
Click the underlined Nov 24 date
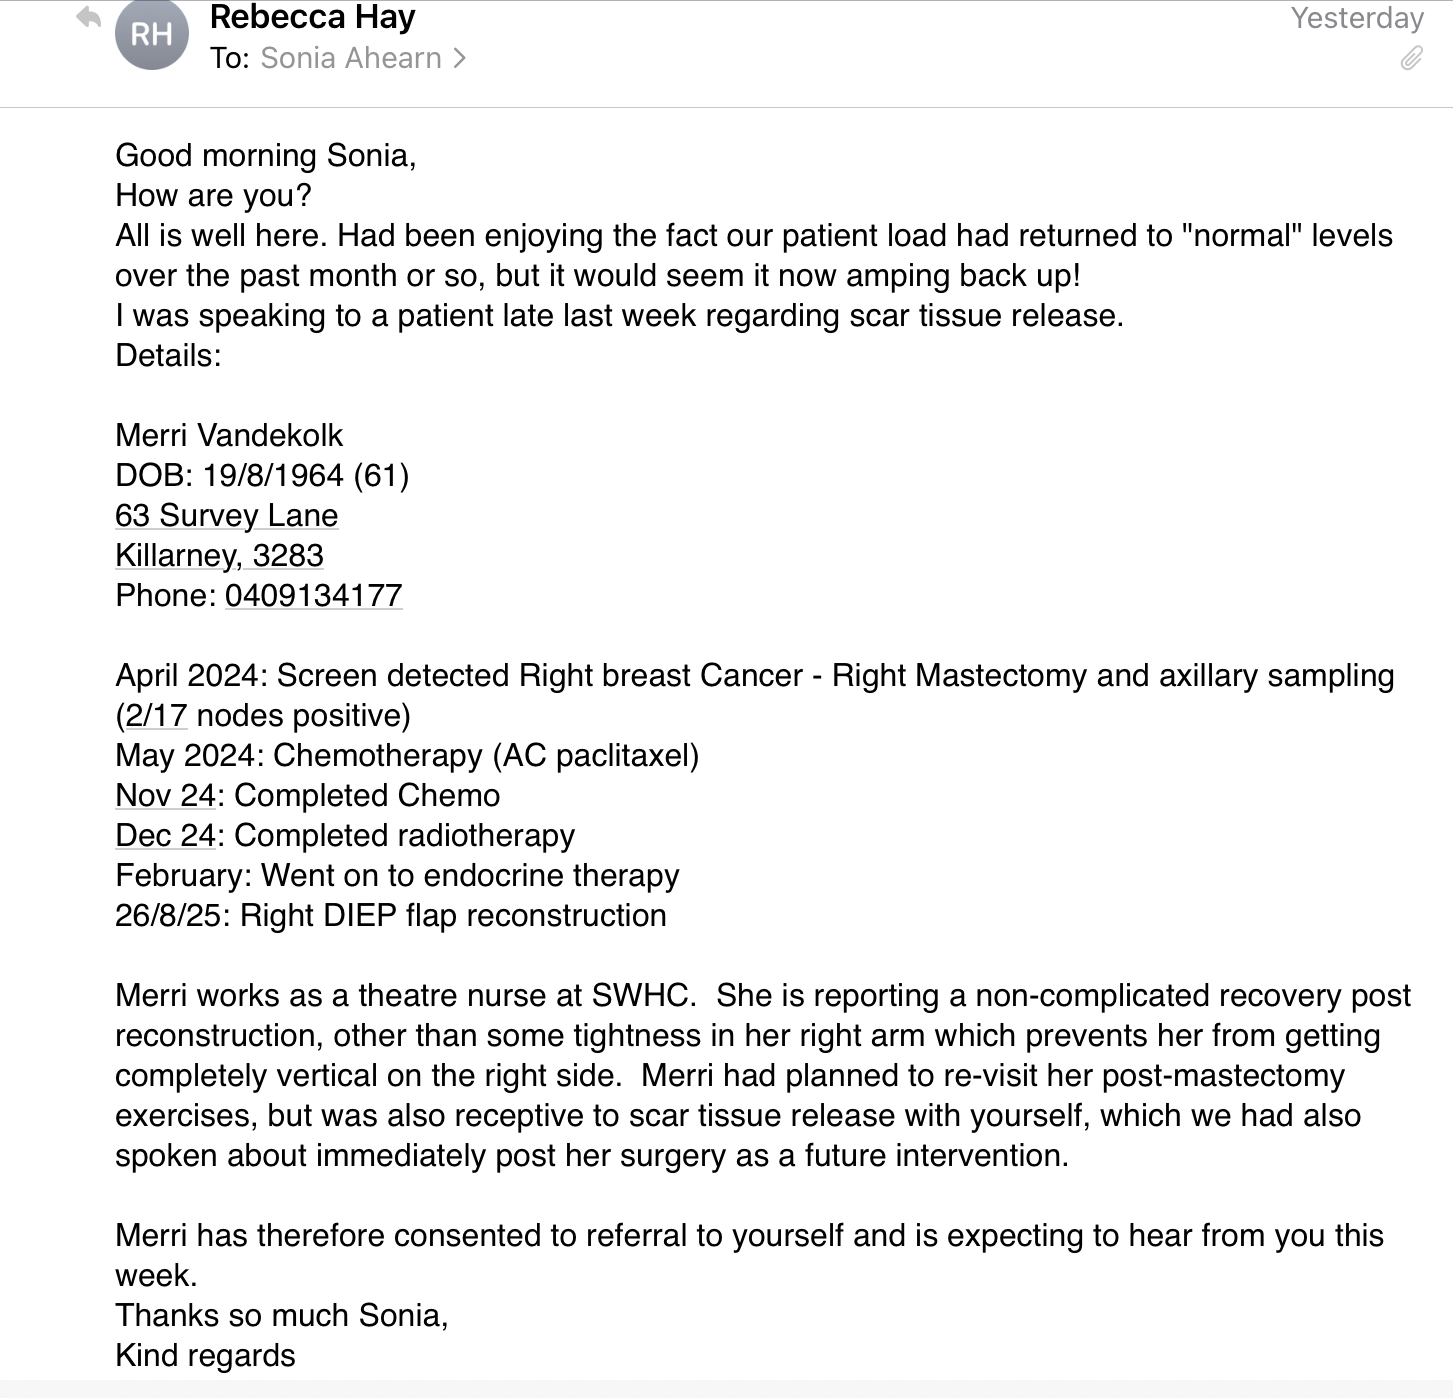click(165, 795)
